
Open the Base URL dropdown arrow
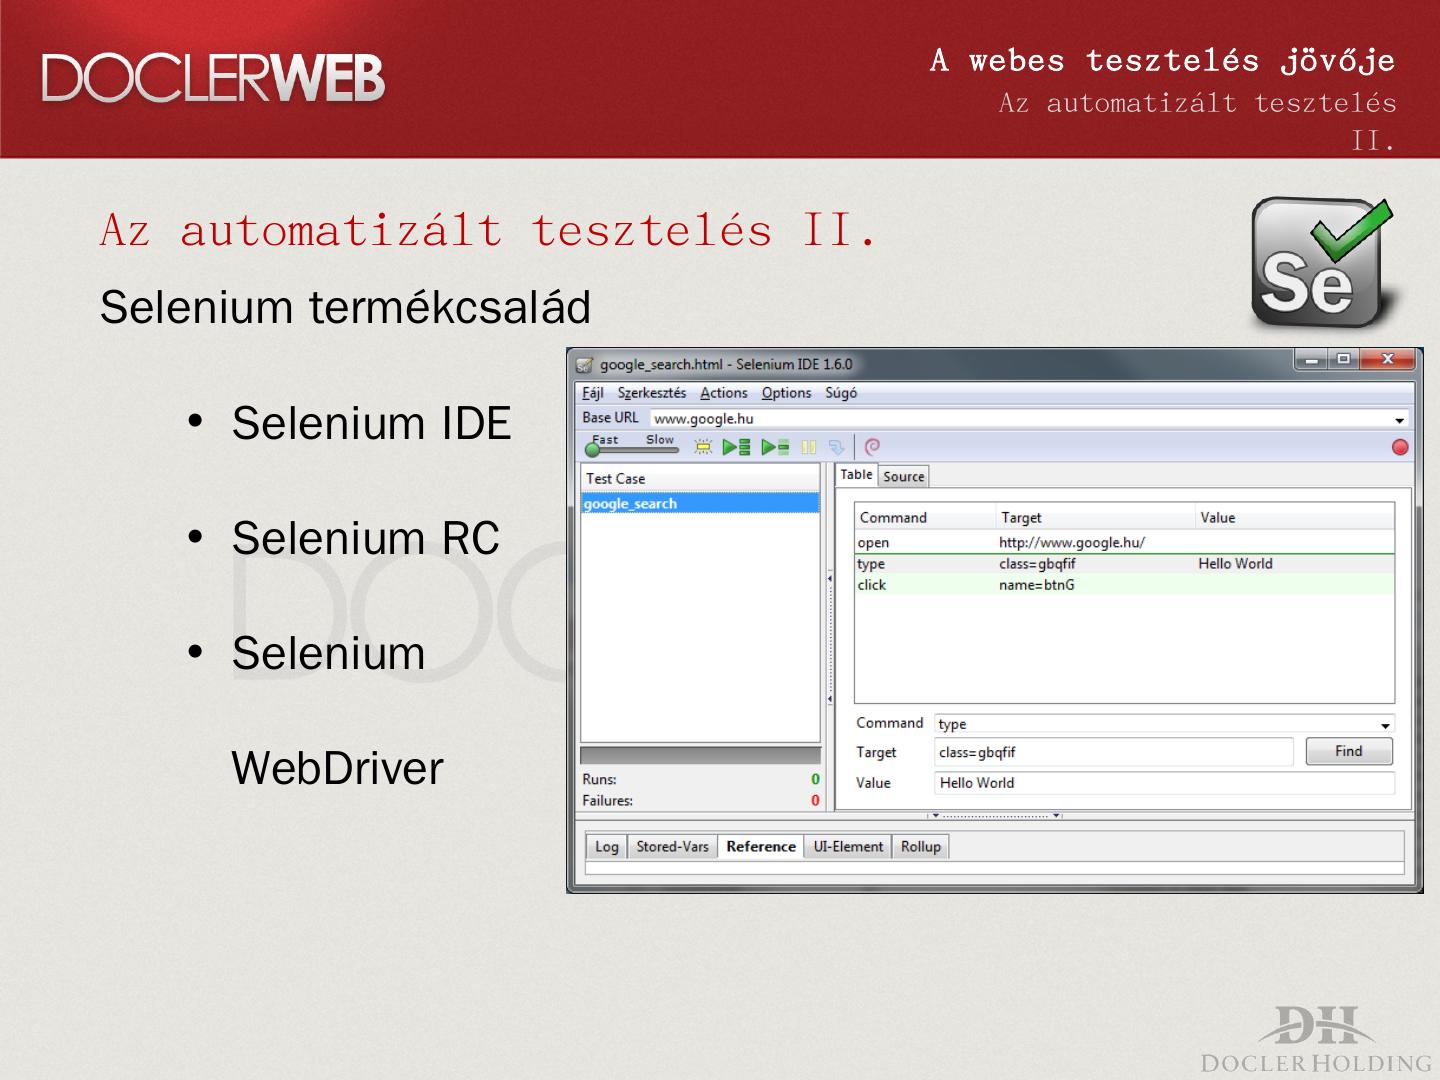tap(1400, 419)
